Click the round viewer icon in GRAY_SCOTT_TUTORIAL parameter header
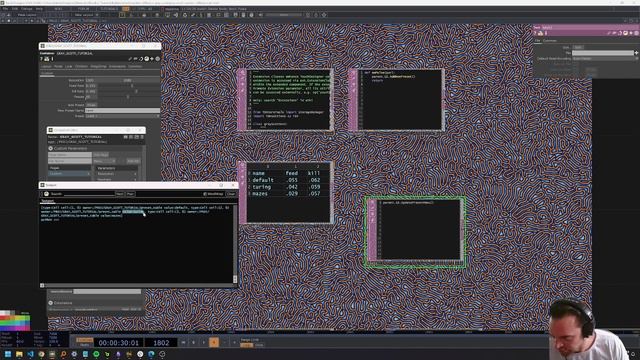The width and height of the screenshot is (640, 360). click(147, 59)
